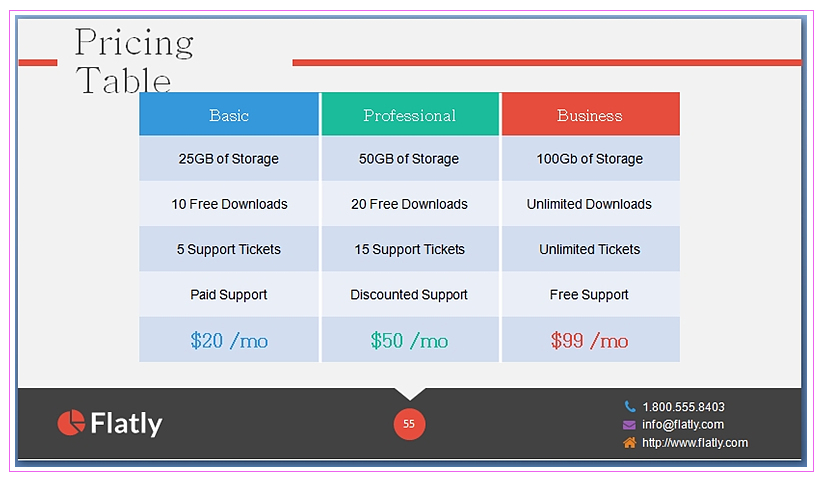Click the '10 Free Downloads' cell
The width and height of the screenshot is (822, 482).
point(229,203)
